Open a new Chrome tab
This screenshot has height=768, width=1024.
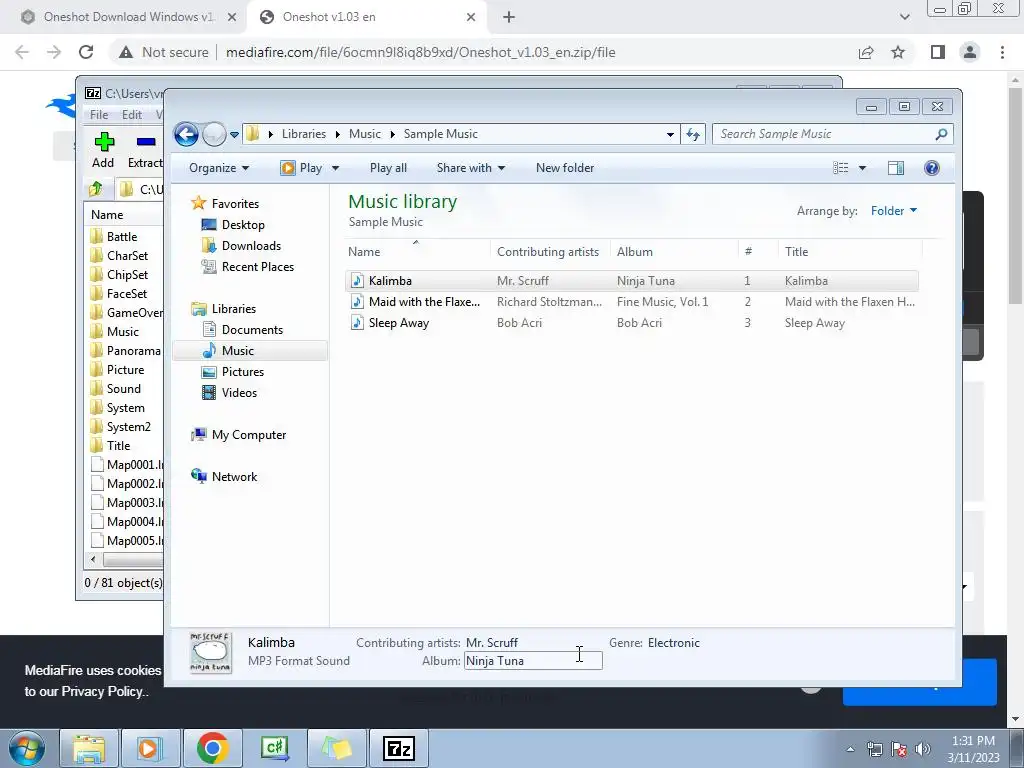pyautogui.click(x=509, y=17)
